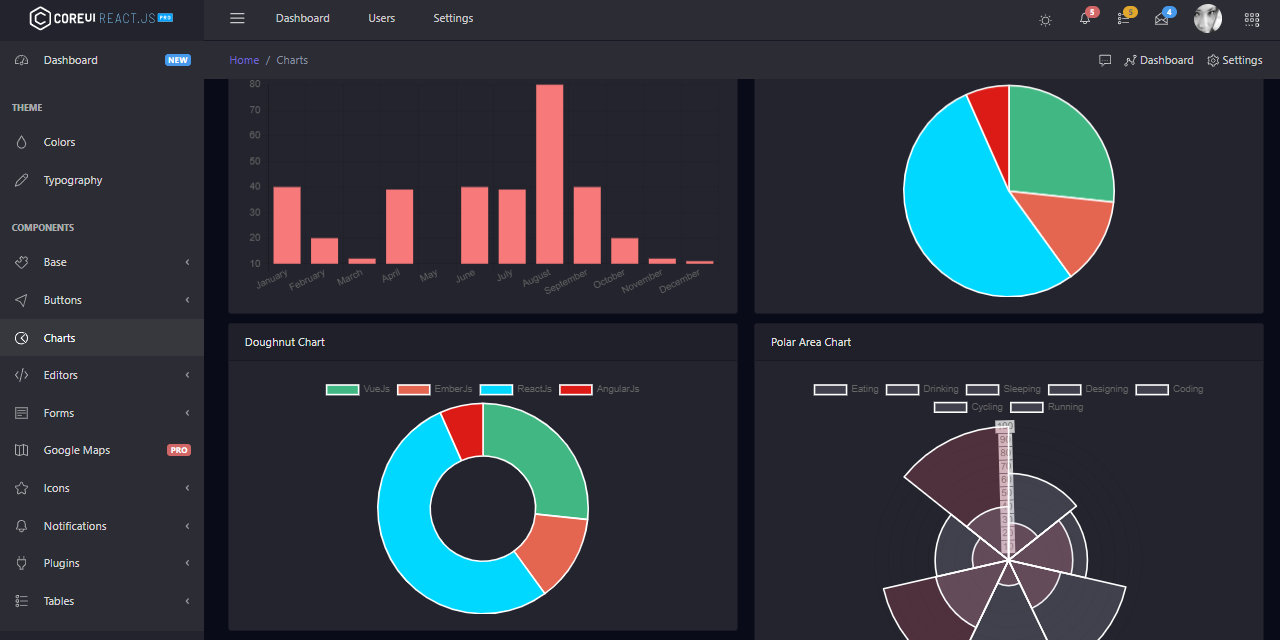Image resolution: width=1280 pixels, height=640 pixels.
Task: Expand the Forms sidebar section
Action: tap(102, 413)
